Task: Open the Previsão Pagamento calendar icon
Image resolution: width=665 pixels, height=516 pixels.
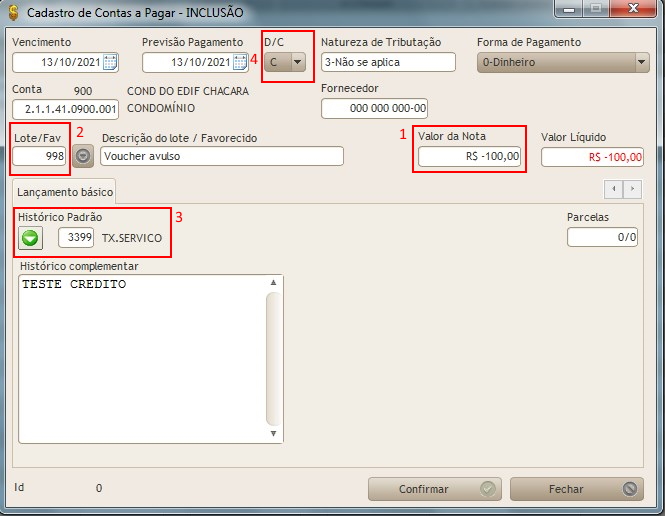Action: (240, 63)
